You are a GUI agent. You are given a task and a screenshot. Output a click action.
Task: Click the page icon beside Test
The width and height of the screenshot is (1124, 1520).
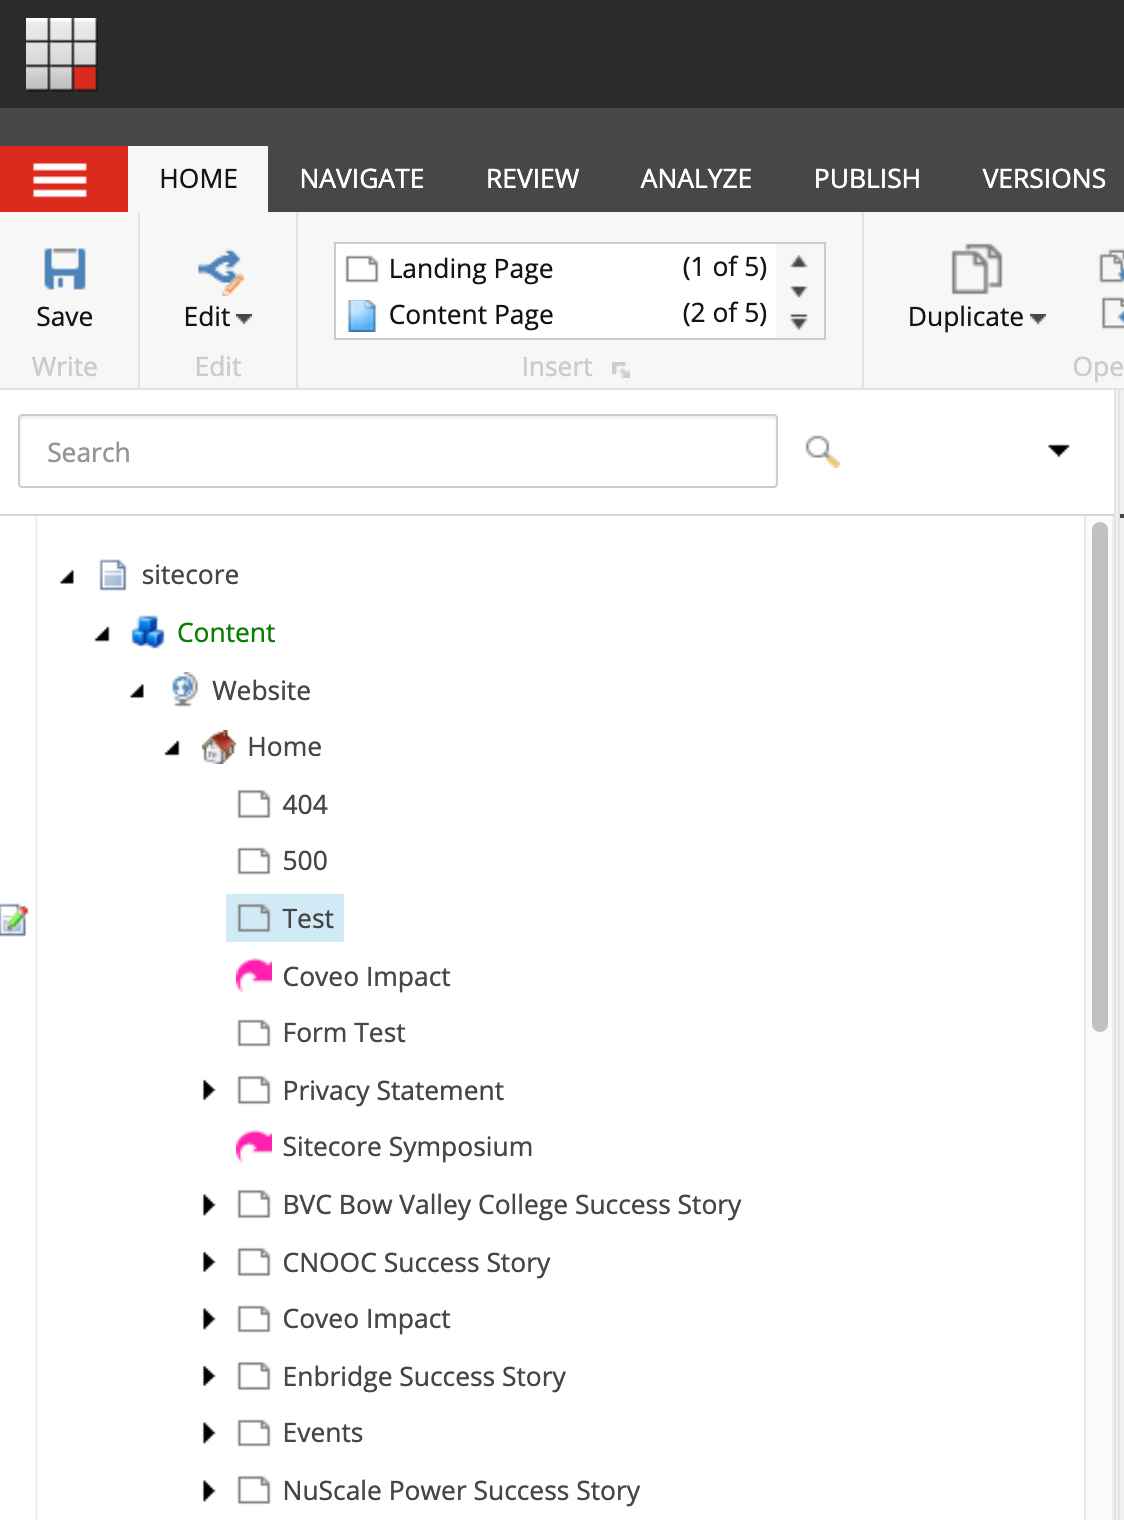254,918
